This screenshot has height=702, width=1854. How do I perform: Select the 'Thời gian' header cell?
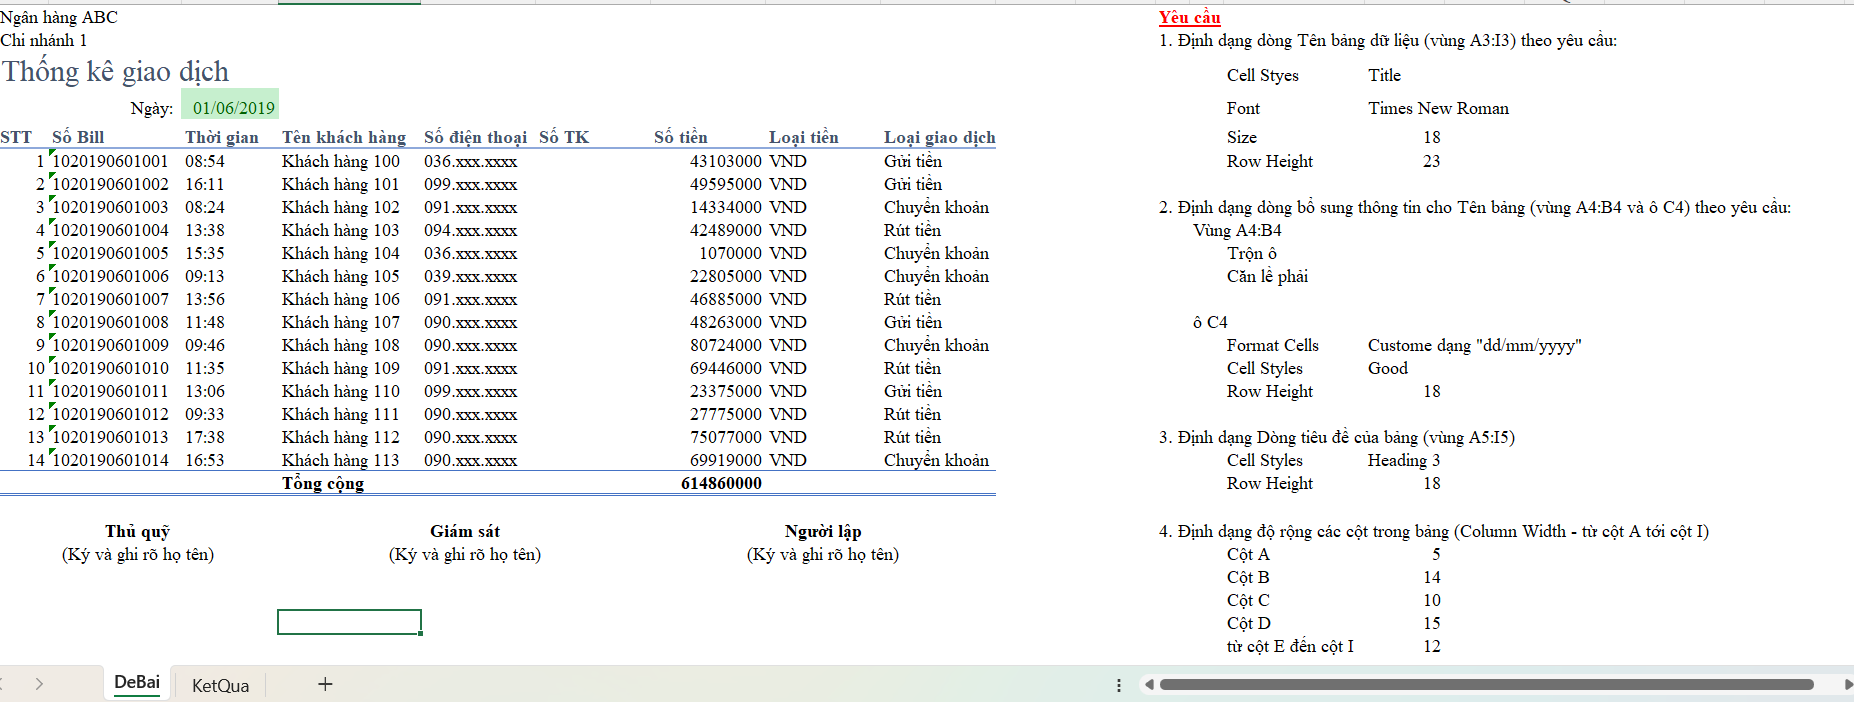point(222,137)
